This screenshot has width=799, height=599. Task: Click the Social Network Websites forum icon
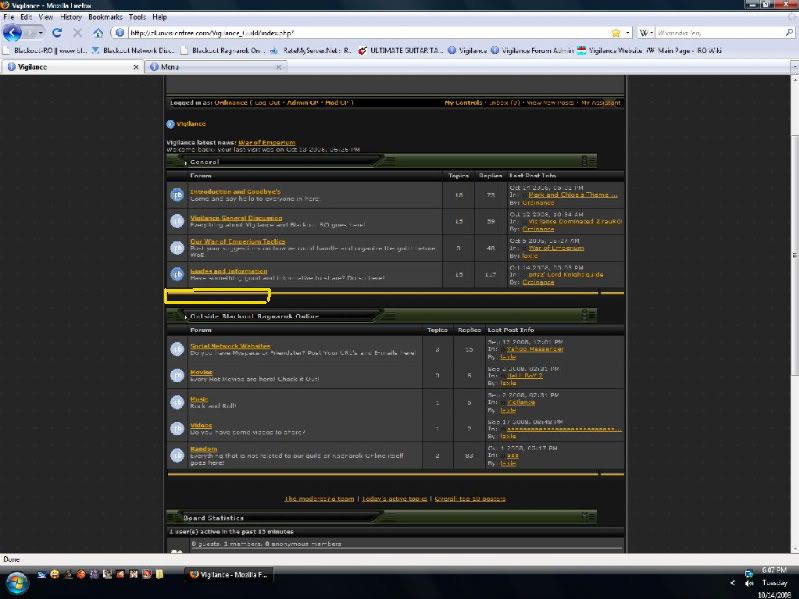point(177,349)
